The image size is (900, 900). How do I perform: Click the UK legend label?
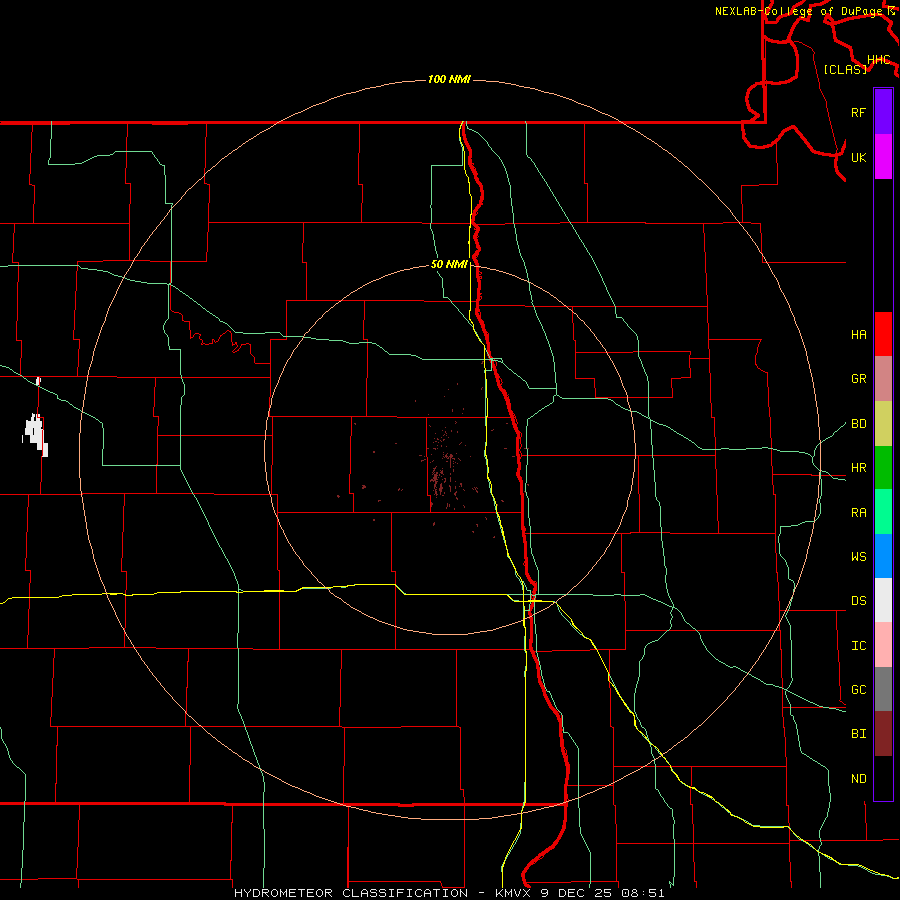point(858,157)
